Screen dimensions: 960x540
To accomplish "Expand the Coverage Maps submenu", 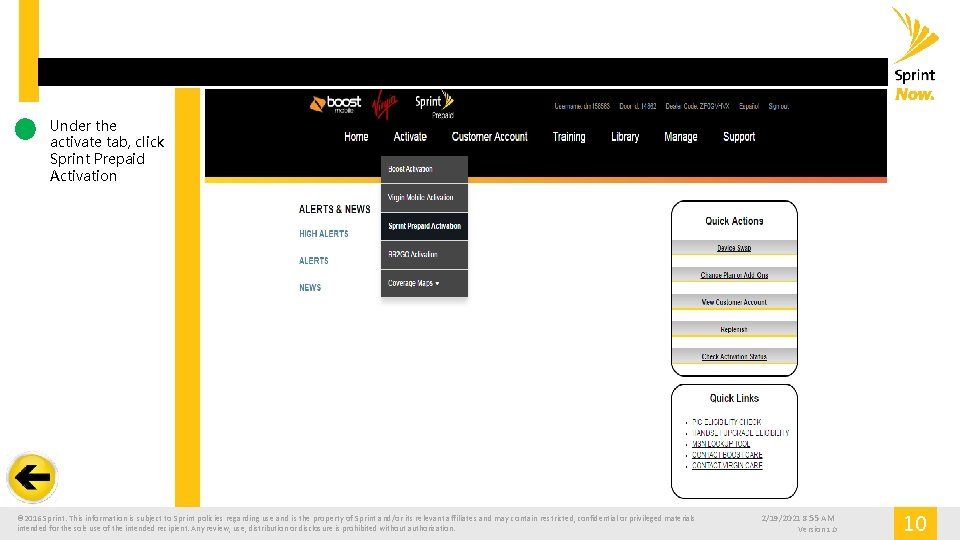I will point(424,283).
